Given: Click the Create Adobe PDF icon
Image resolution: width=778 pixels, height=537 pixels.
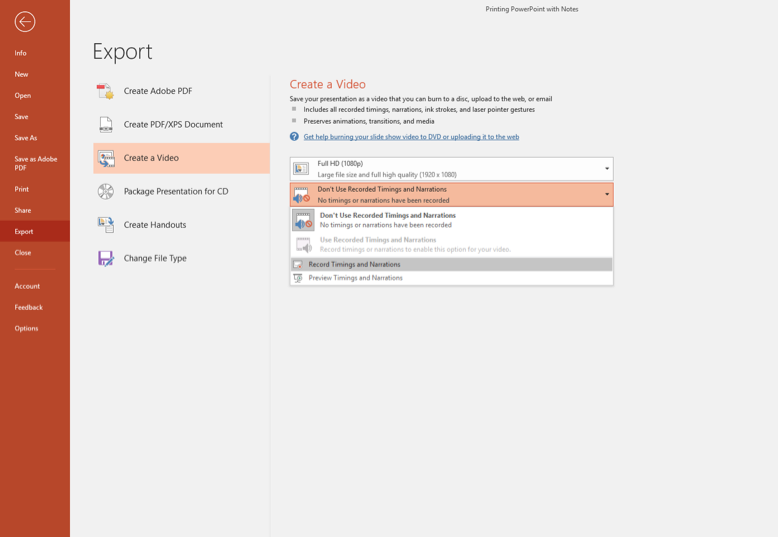Looking at the screenshot, I should tap(105, 91).
